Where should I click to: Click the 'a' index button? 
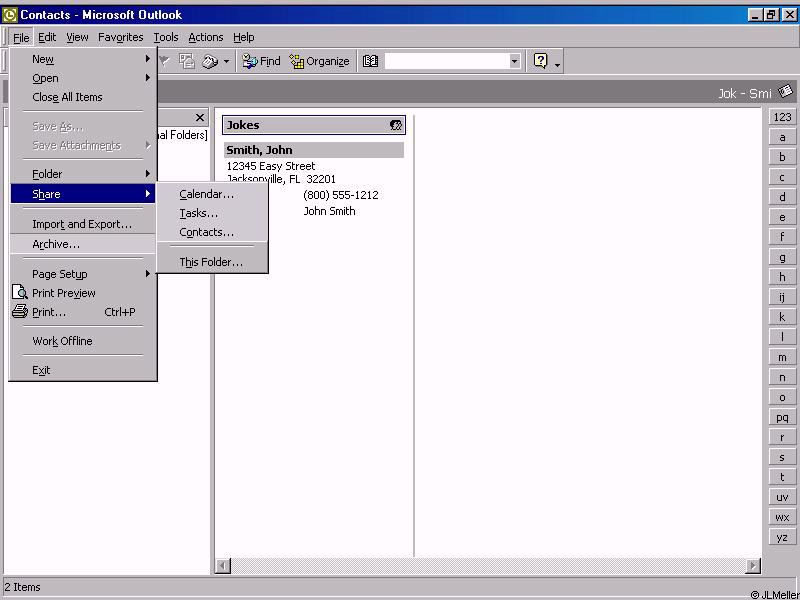click(x=782, y=137)
